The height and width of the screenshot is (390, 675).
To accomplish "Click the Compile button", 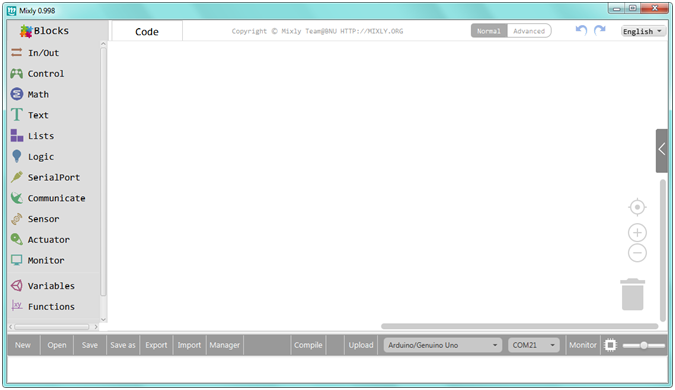I will [x=308, y=345].
